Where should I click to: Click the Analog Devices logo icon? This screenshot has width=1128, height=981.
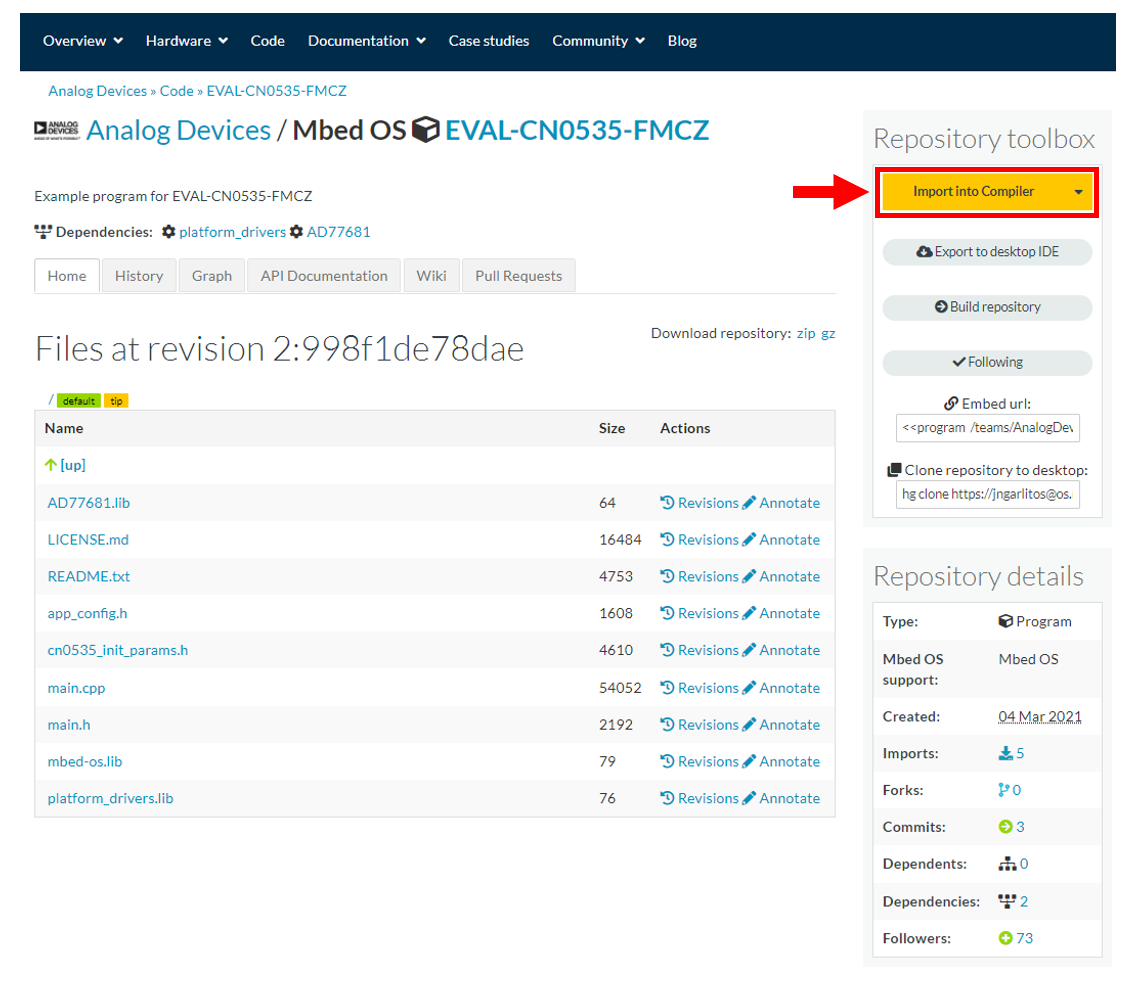[56, 130]
